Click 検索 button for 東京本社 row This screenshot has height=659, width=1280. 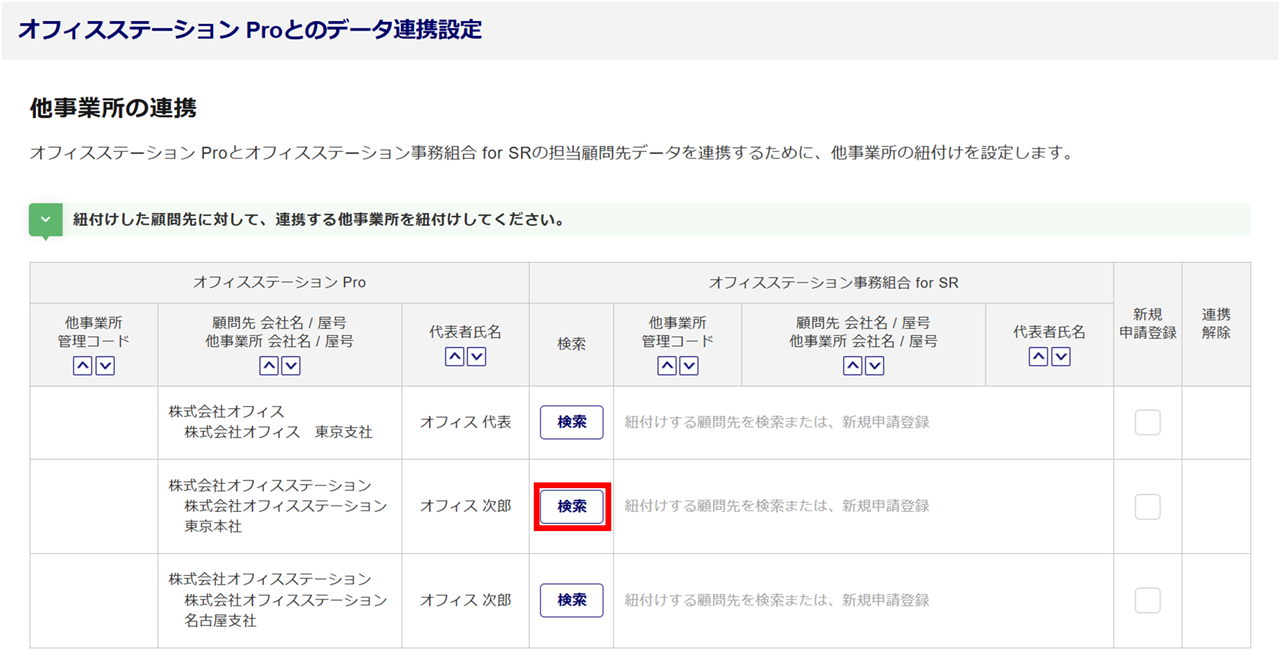[572, 506]
